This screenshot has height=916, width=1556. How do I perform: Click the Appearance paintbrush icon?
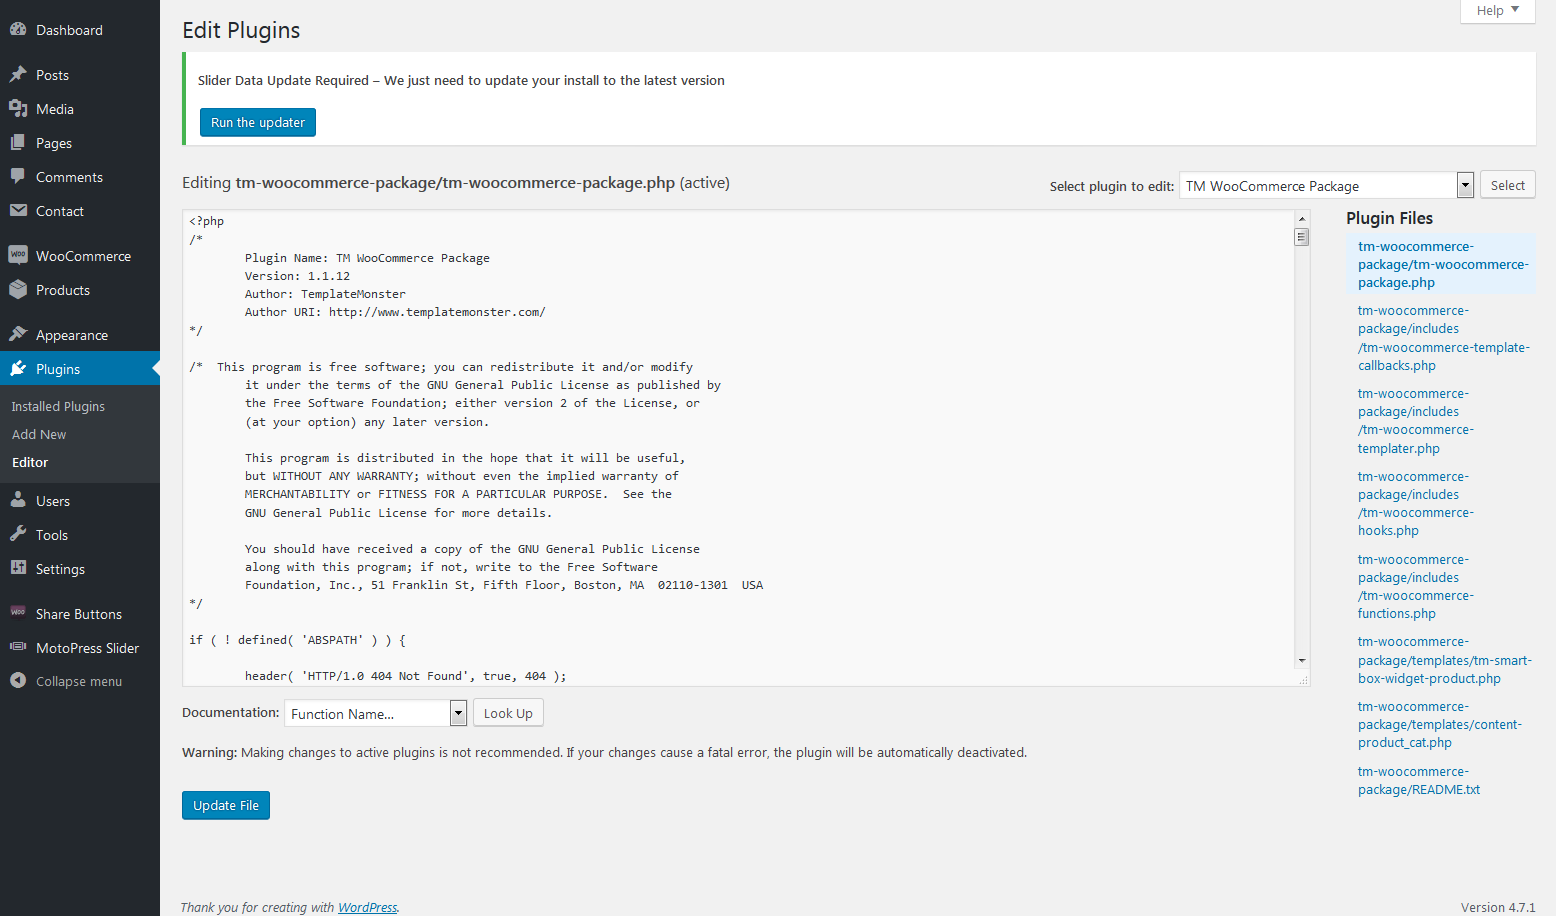pos(18,335)
